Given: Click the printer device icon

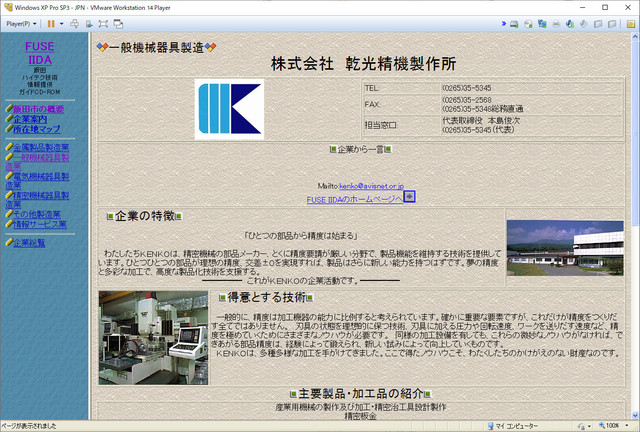Looking at the screenshot, I should (x=556, y=24).
